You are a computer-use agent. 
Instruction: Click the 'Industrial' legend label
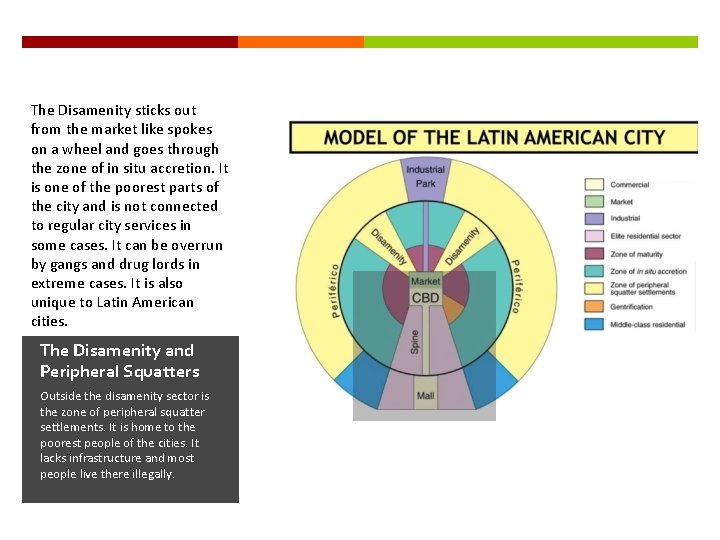(625, 219)
